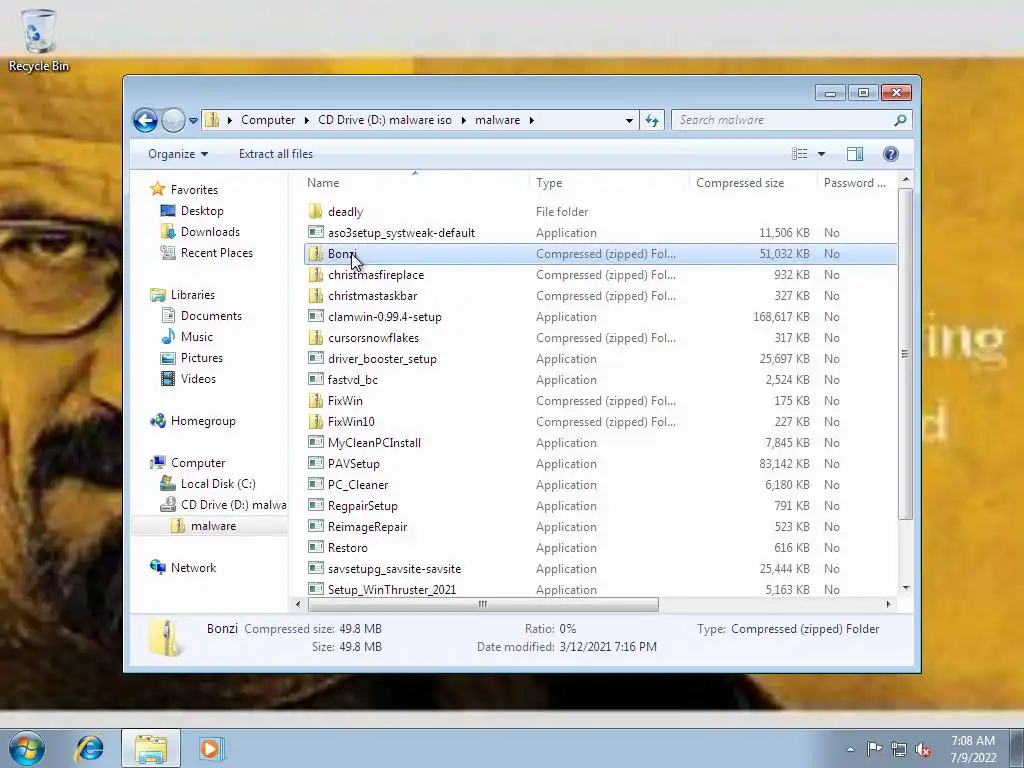Screen dimensions: 1024x768
Task: Open Help with the question mark icon
Action: 891,154
